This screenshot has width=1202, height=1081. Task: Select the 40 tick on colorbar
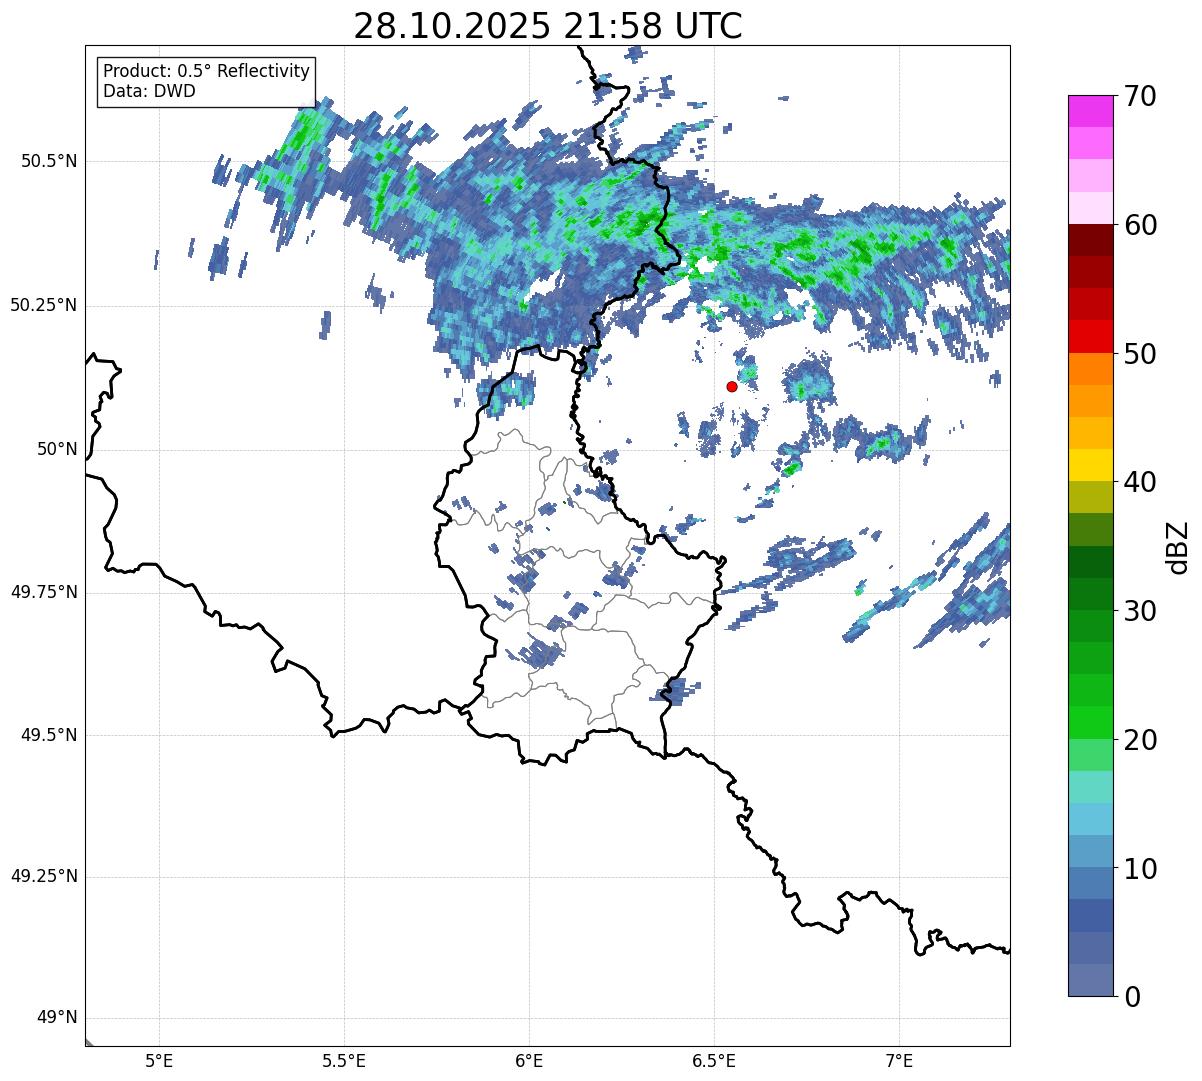tap(1139, 482)
